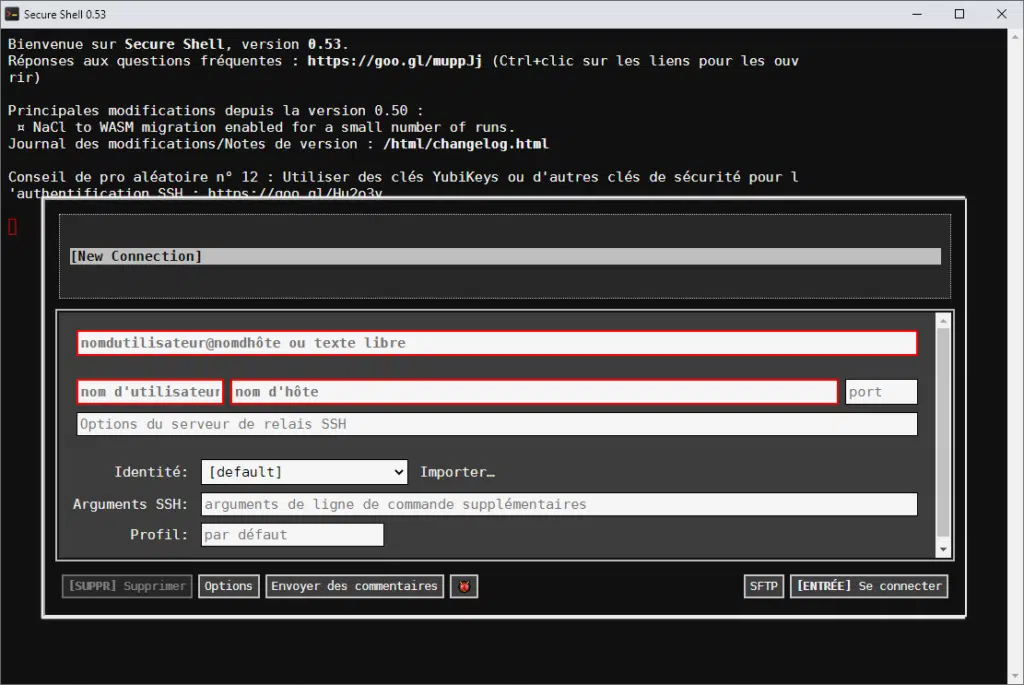Open the goo.gl/muppJj FAQ link
This screenshot has height=685, width=1024.
coord(394,61)
